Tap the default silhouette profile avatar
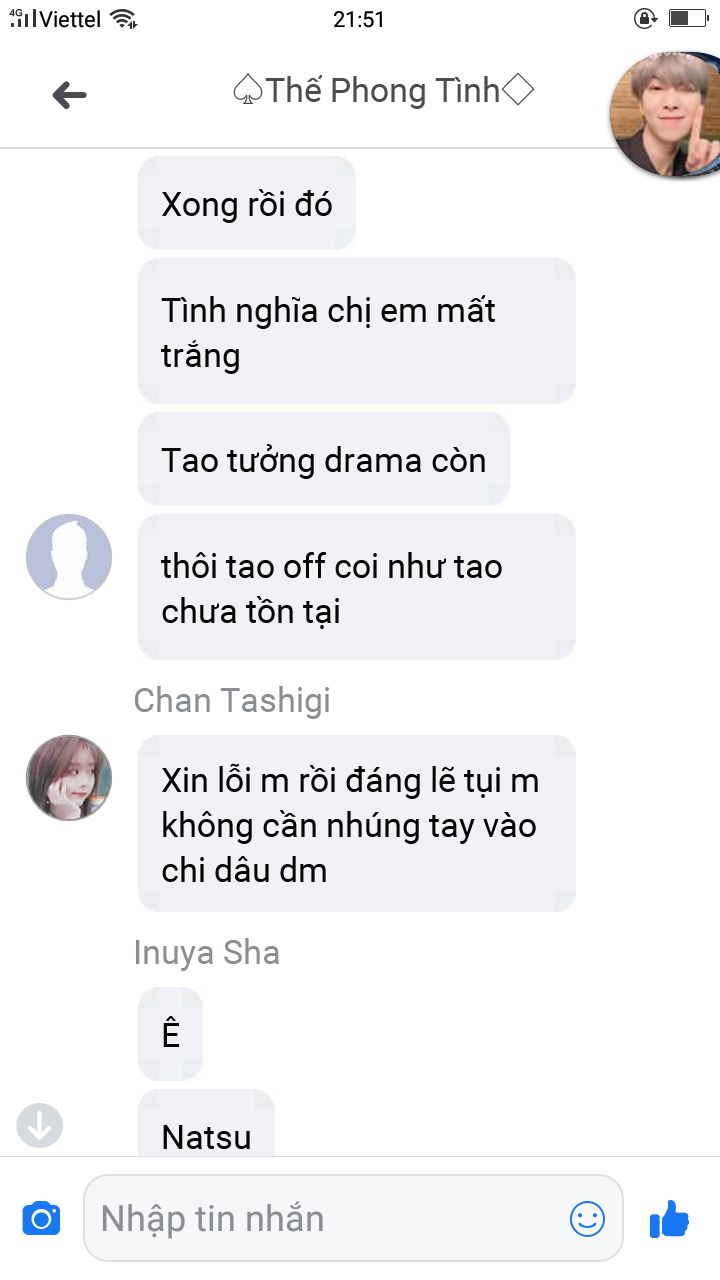 pos(69,557)
